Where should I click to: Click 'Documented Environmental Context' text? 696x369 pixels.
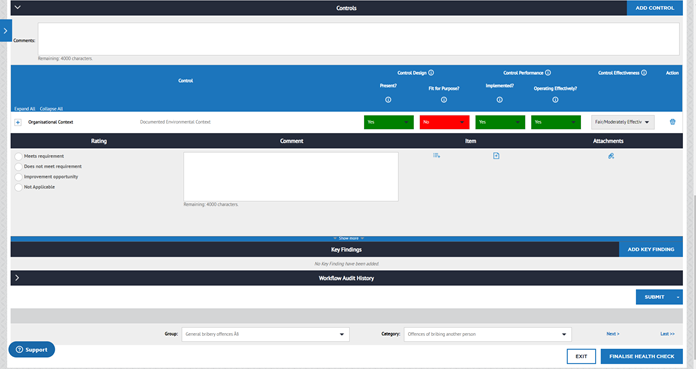[x=175, y=122]
